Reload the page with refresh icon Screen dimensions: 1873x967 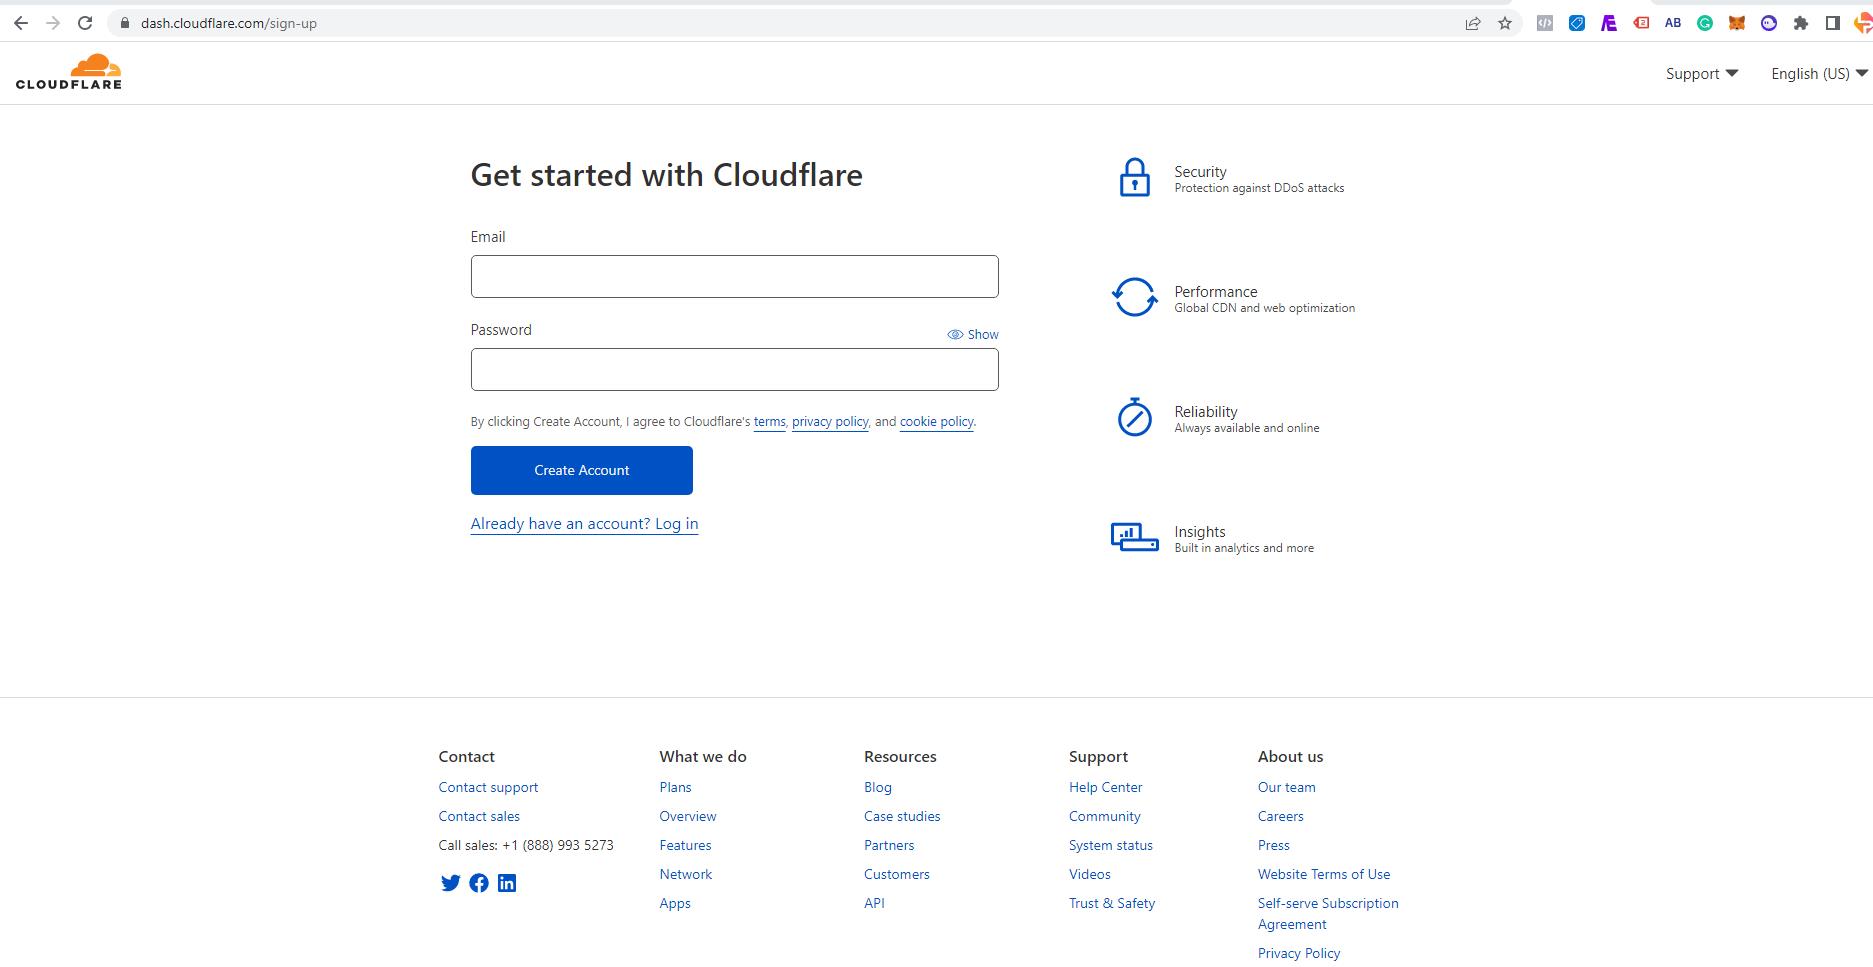(x=85, y=23)
